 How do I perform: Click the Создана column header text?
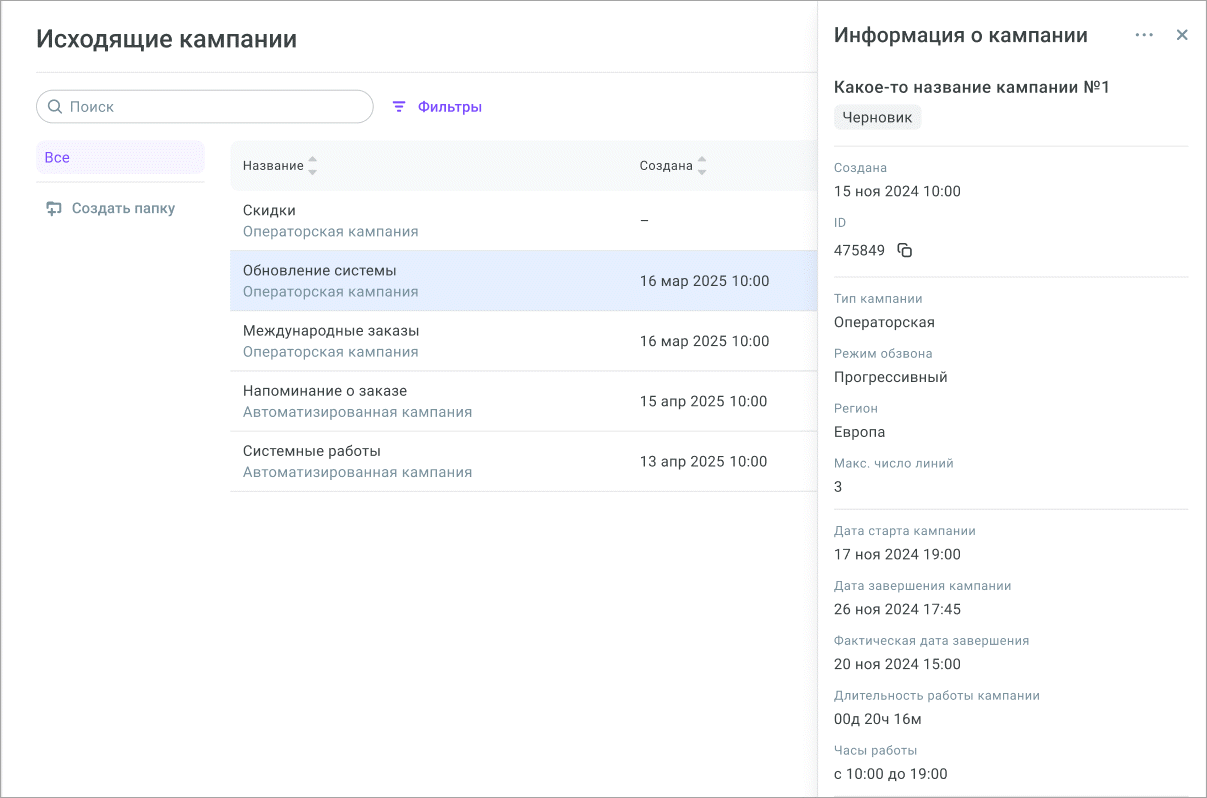click(x=666, y=166)
